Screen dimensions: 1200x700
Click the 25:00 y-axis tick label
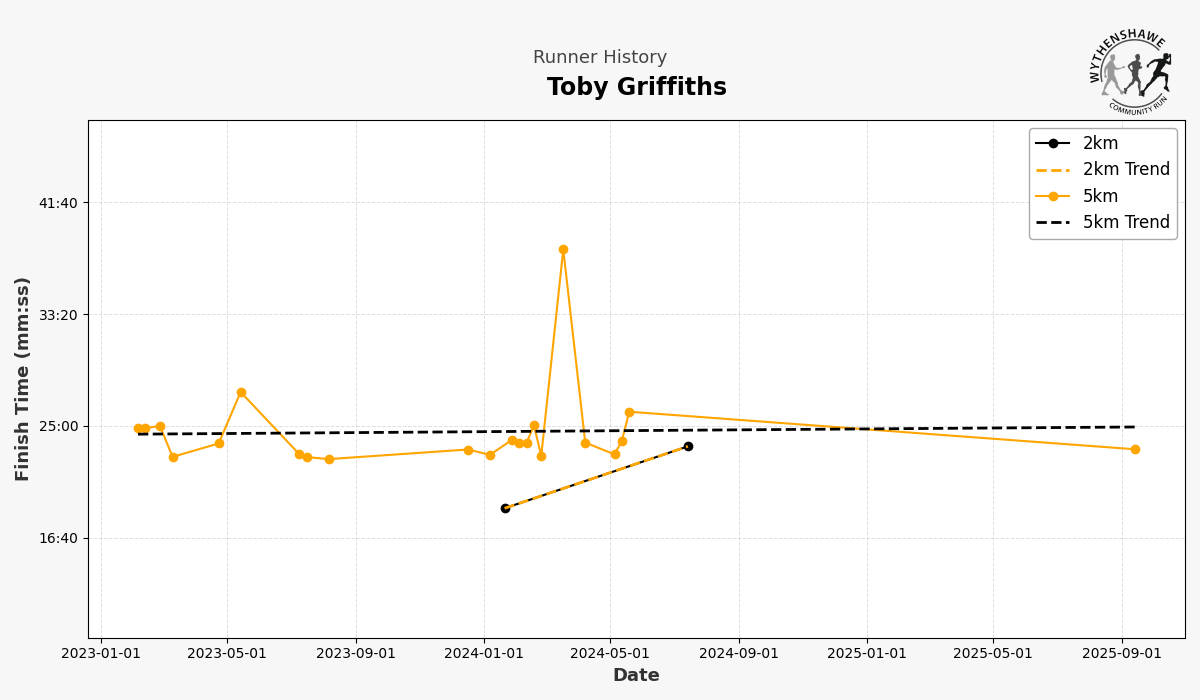point(57,426)
